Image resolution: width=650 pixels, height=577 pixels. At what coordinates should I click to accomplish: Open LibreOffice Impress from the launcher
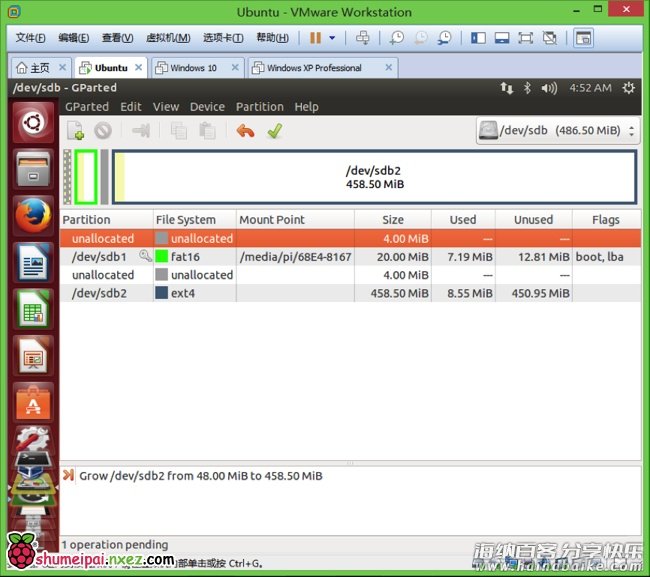click(33, 356)
